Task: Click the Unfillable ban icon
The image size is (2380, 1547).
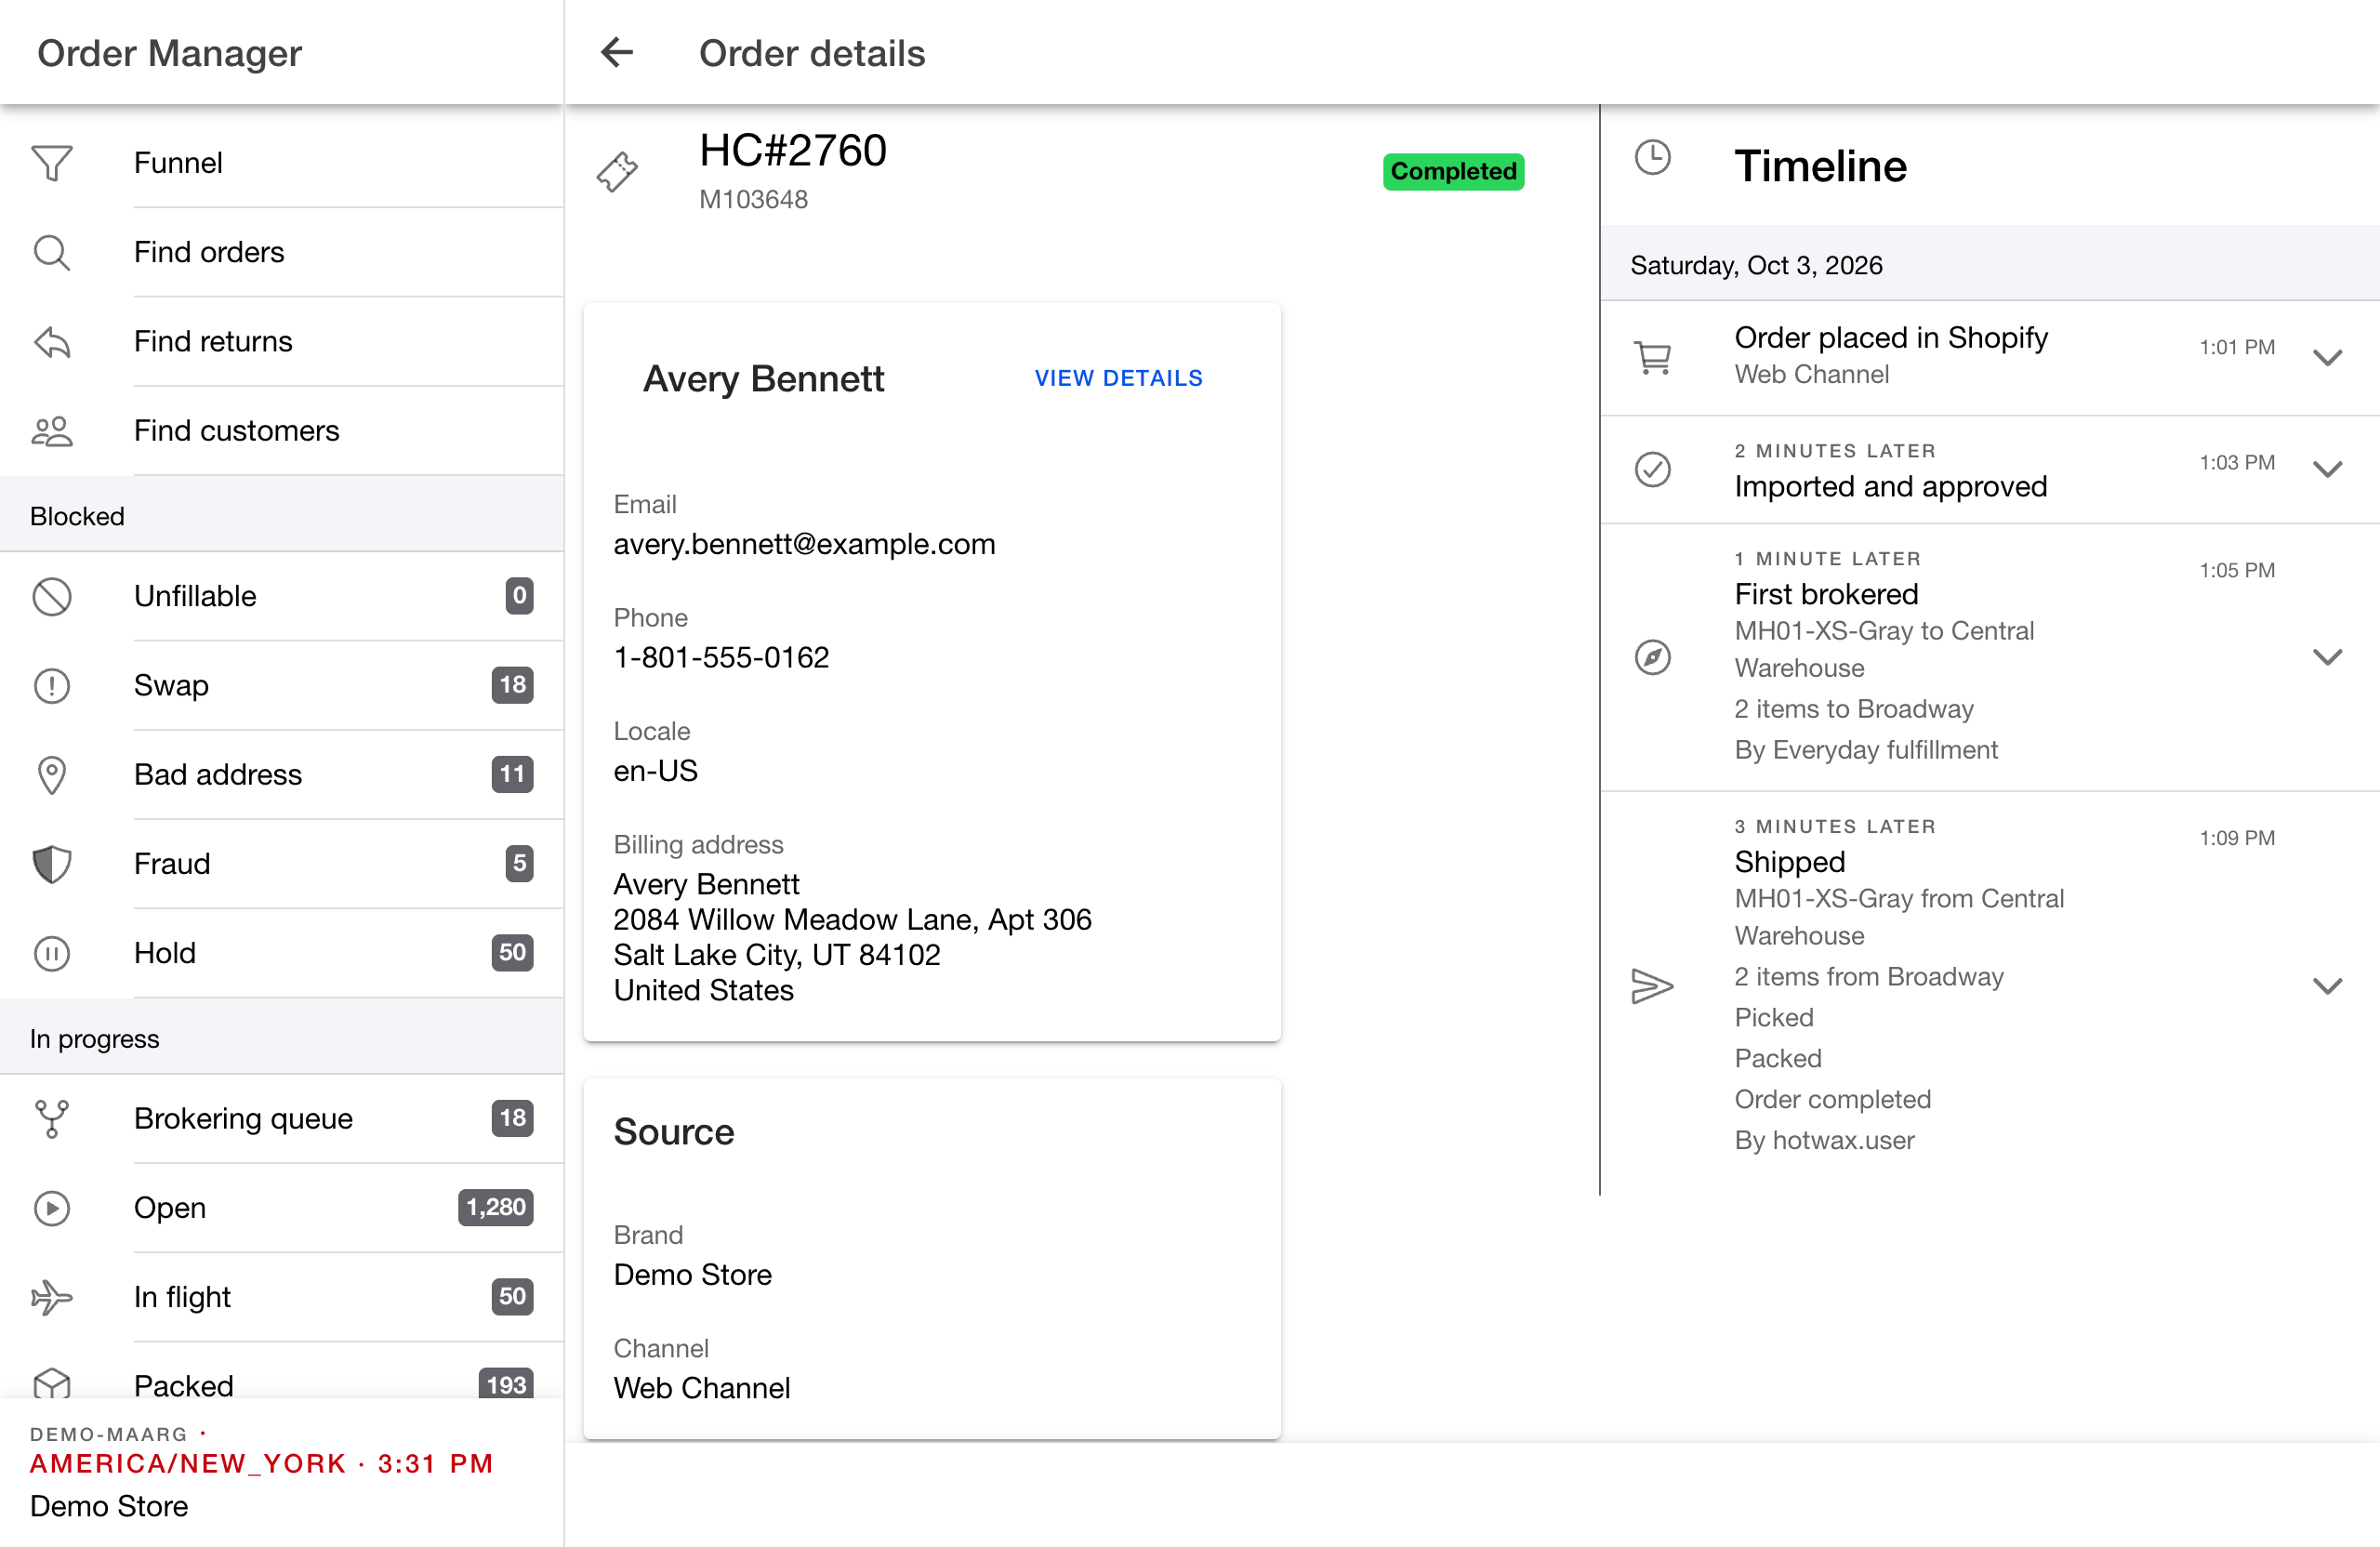Action: [52, 596]
